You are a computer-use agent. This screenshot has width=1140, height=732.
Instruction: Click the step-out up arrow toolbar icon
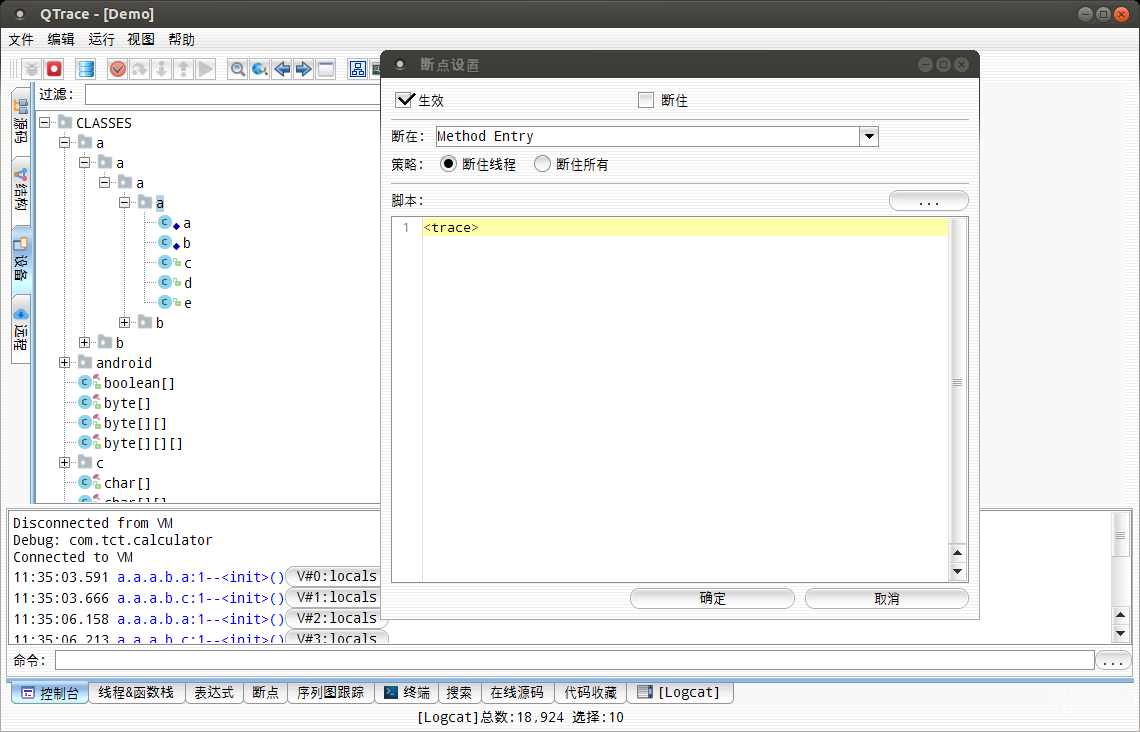pyautogui.click(x=183, y=68)
